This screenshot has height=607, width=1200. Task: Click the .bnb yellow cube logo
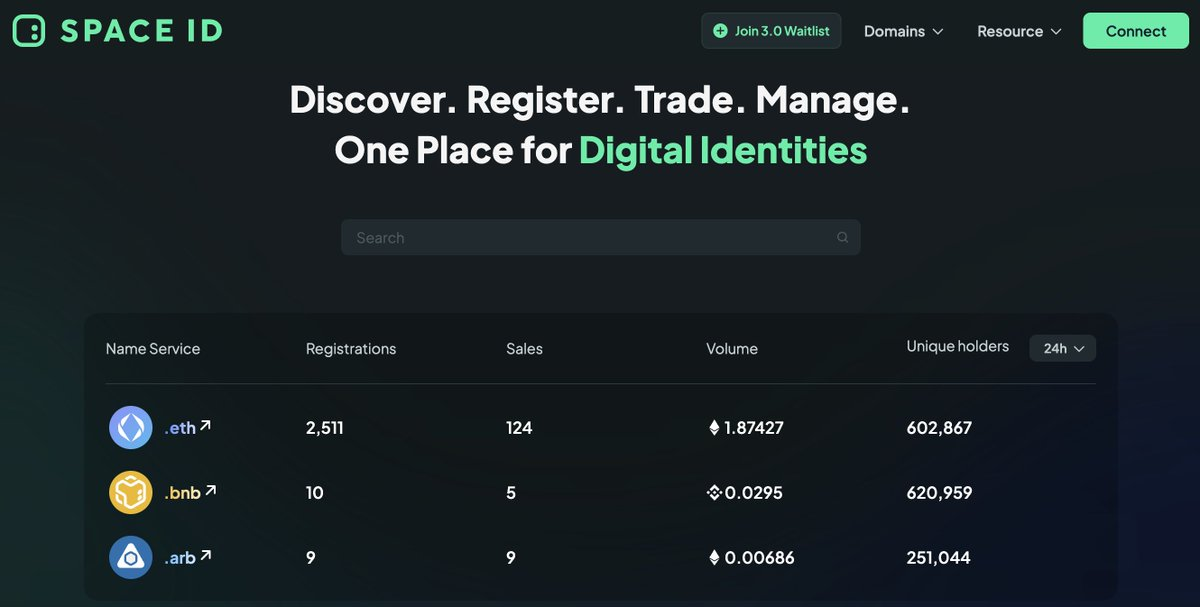pyautogui.click(x=131, y=492)
